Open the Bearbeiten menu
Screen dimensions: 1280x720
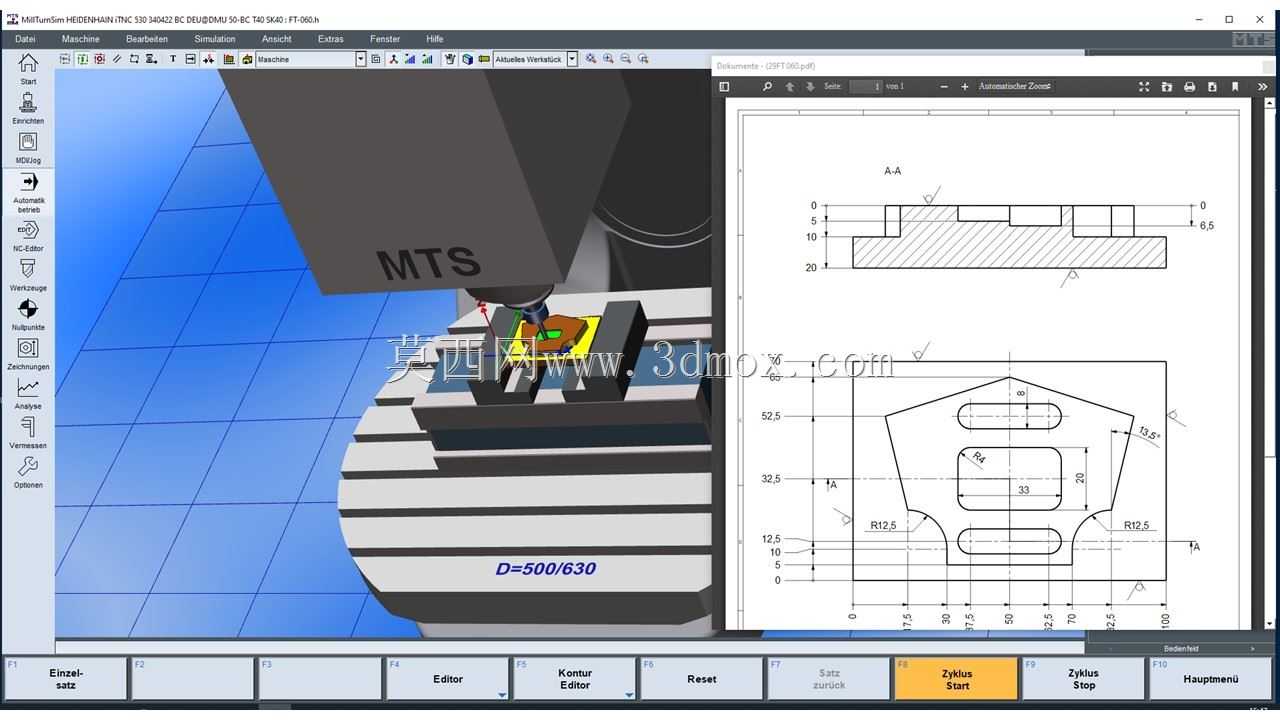[146, 39]
